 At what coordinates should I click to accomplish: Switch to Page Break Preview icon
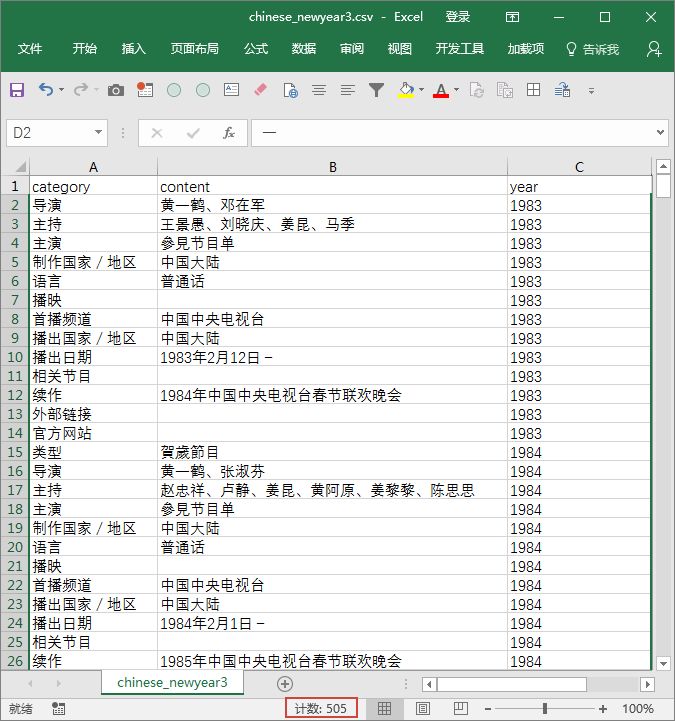point(460,708)
